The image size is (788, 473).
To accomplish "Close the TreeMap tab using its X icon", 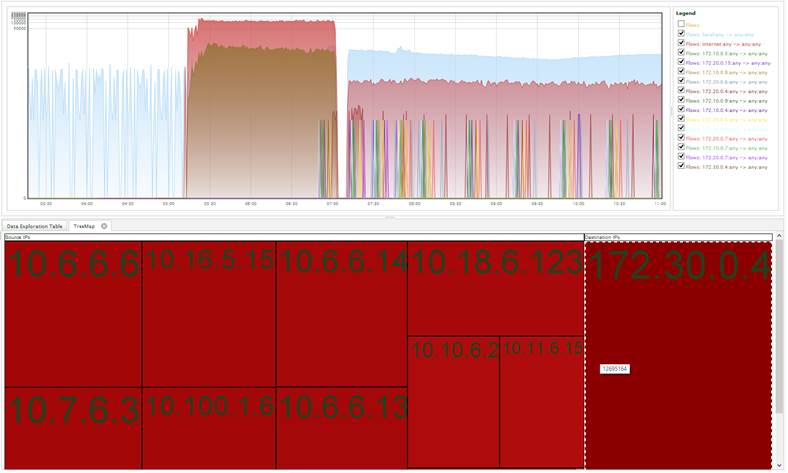I will pos(103,226).
